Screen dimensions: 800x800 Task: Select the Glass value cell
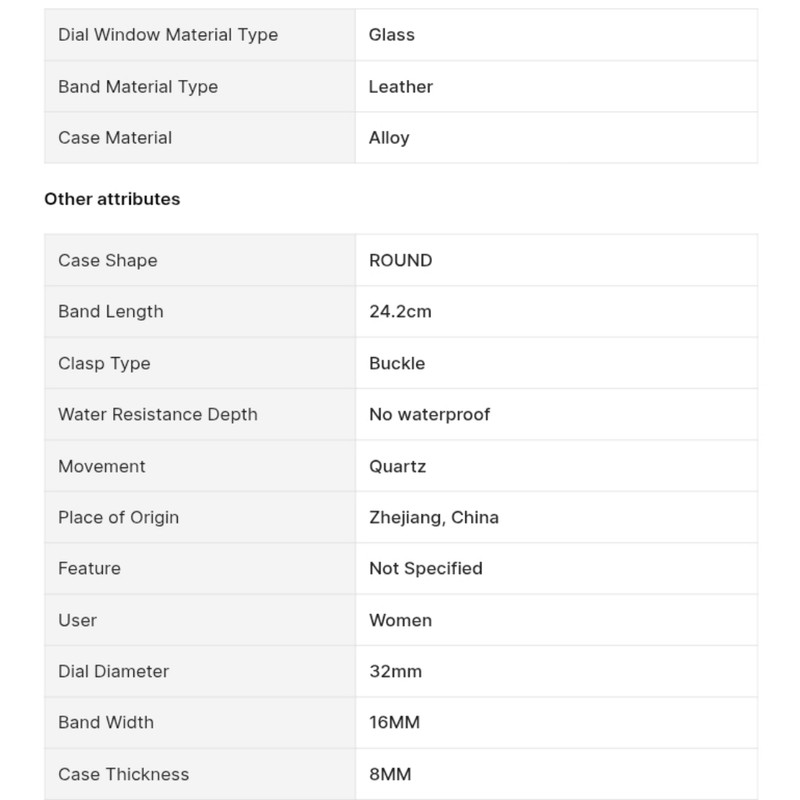click(556, 35)
